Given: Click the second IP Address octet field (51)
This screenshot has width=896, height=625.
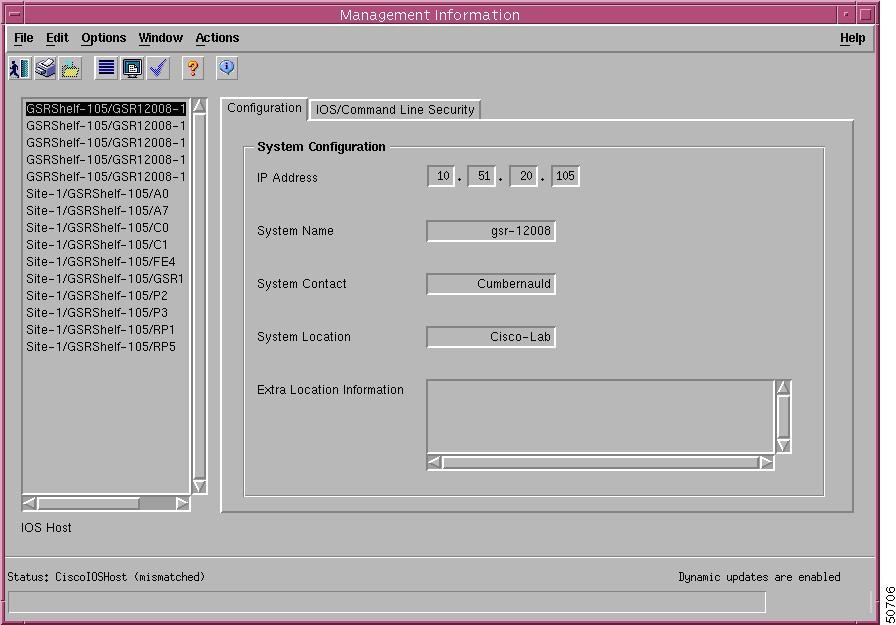Looking at the screenshot, I should click(482, 176).
